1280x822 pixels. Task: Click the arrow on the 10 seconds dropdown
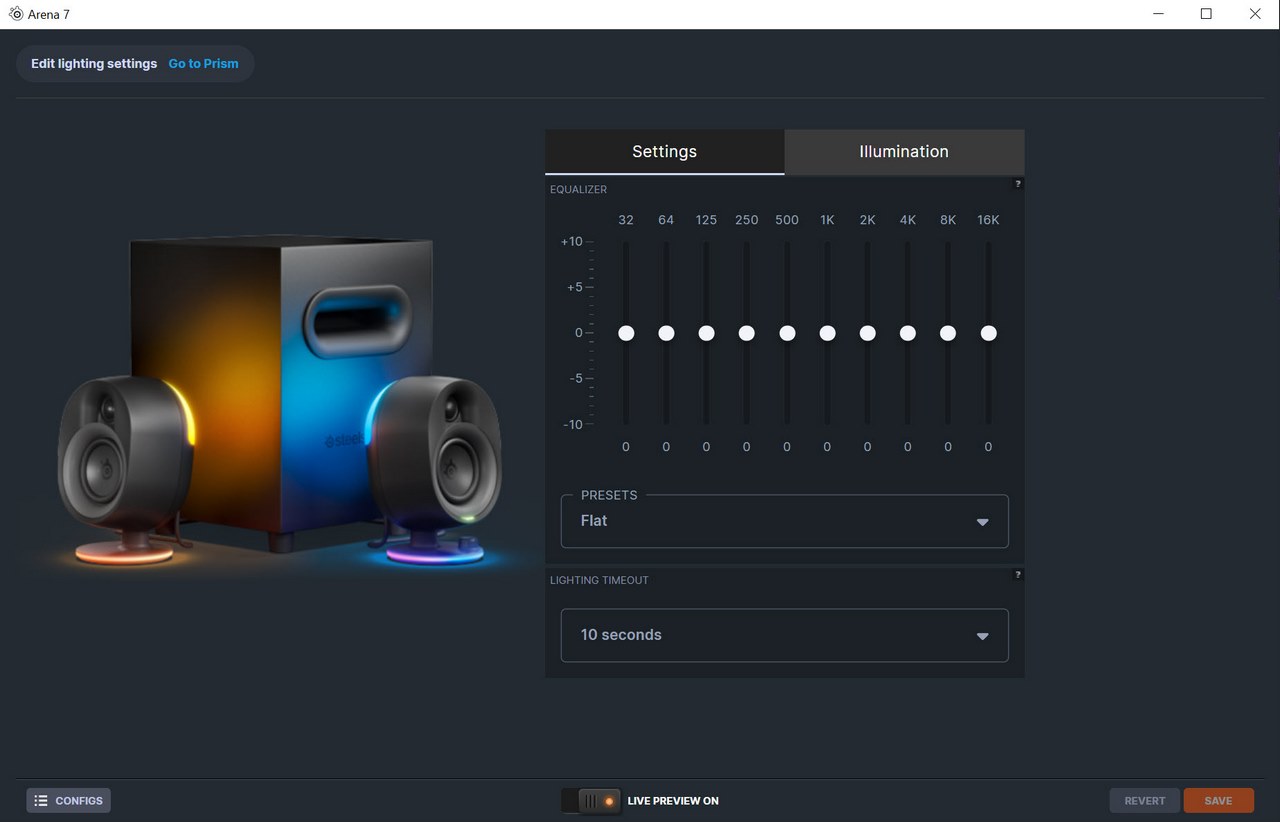982,636
